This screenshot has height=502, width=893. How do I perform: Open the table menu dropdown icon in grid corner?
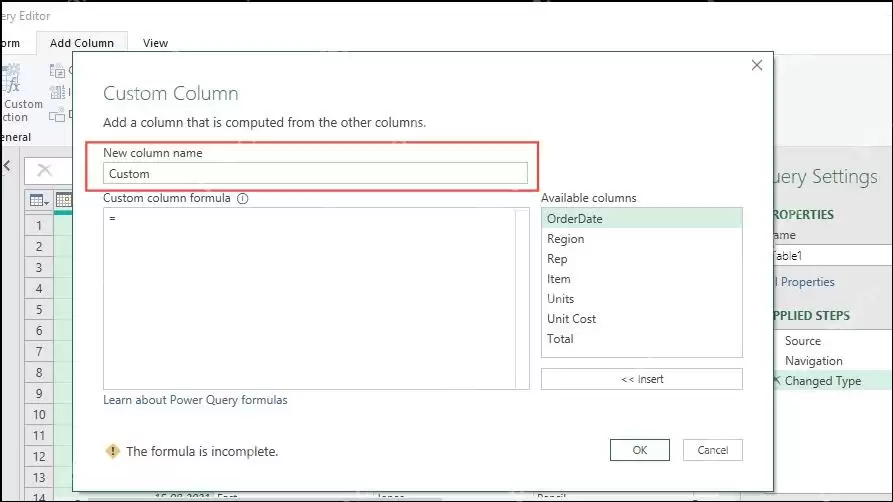[x=39, y=201]
